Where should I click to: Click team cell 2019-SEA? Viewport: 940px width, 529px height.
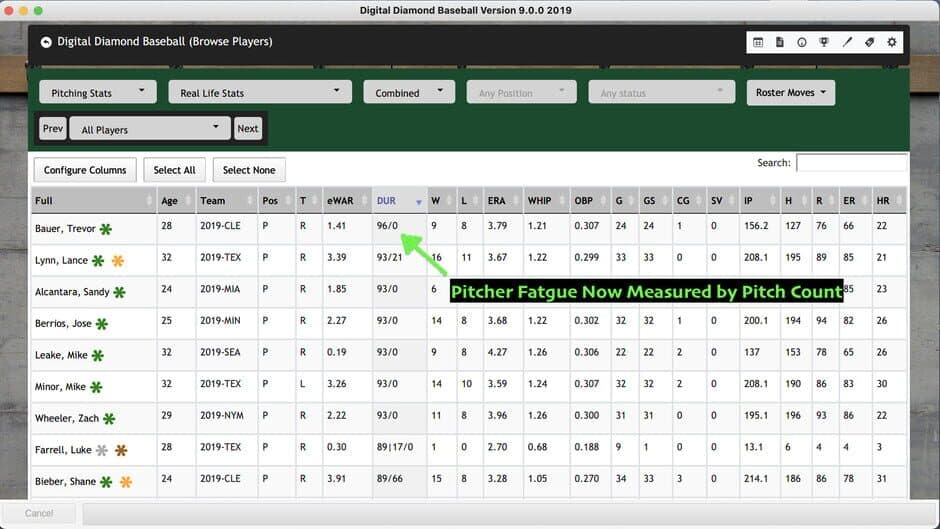(220, 352)
